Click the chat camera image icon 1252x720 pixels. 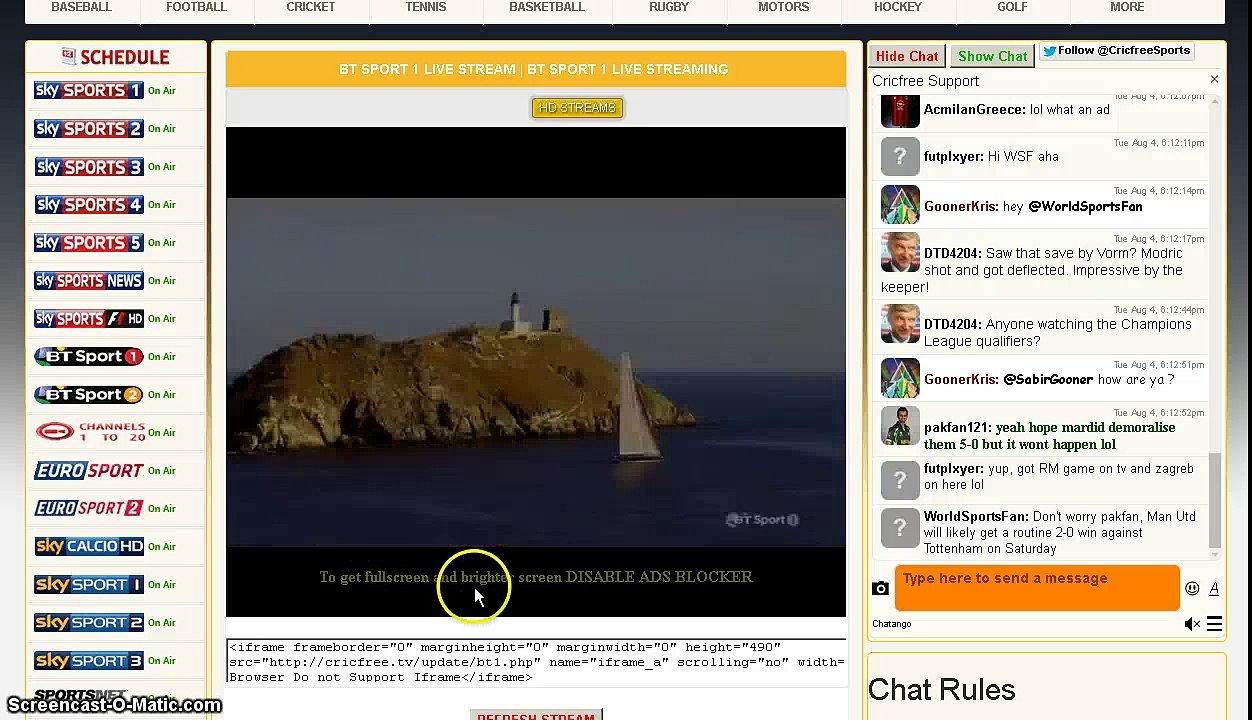(x=880, y=588)
